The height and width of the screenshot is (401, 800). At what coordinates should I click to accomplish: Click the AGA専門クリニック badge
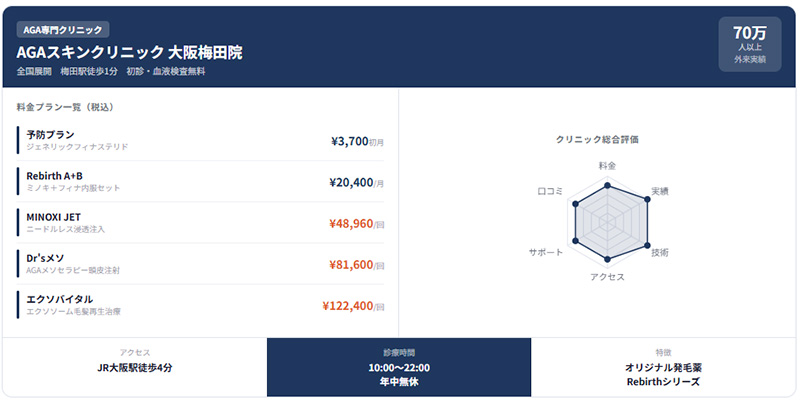pos(63,30)
